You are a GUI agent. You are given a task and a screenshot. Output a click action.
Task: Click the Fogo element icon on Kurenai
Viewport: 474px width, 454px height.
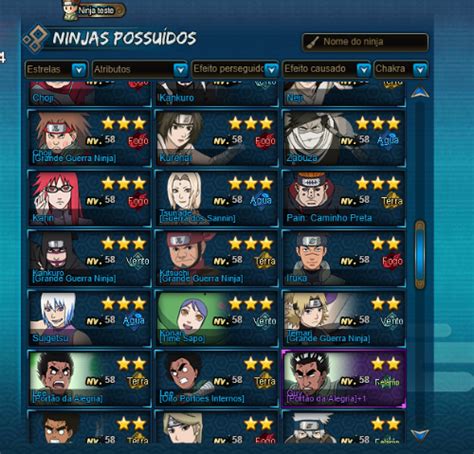[265, 141]
